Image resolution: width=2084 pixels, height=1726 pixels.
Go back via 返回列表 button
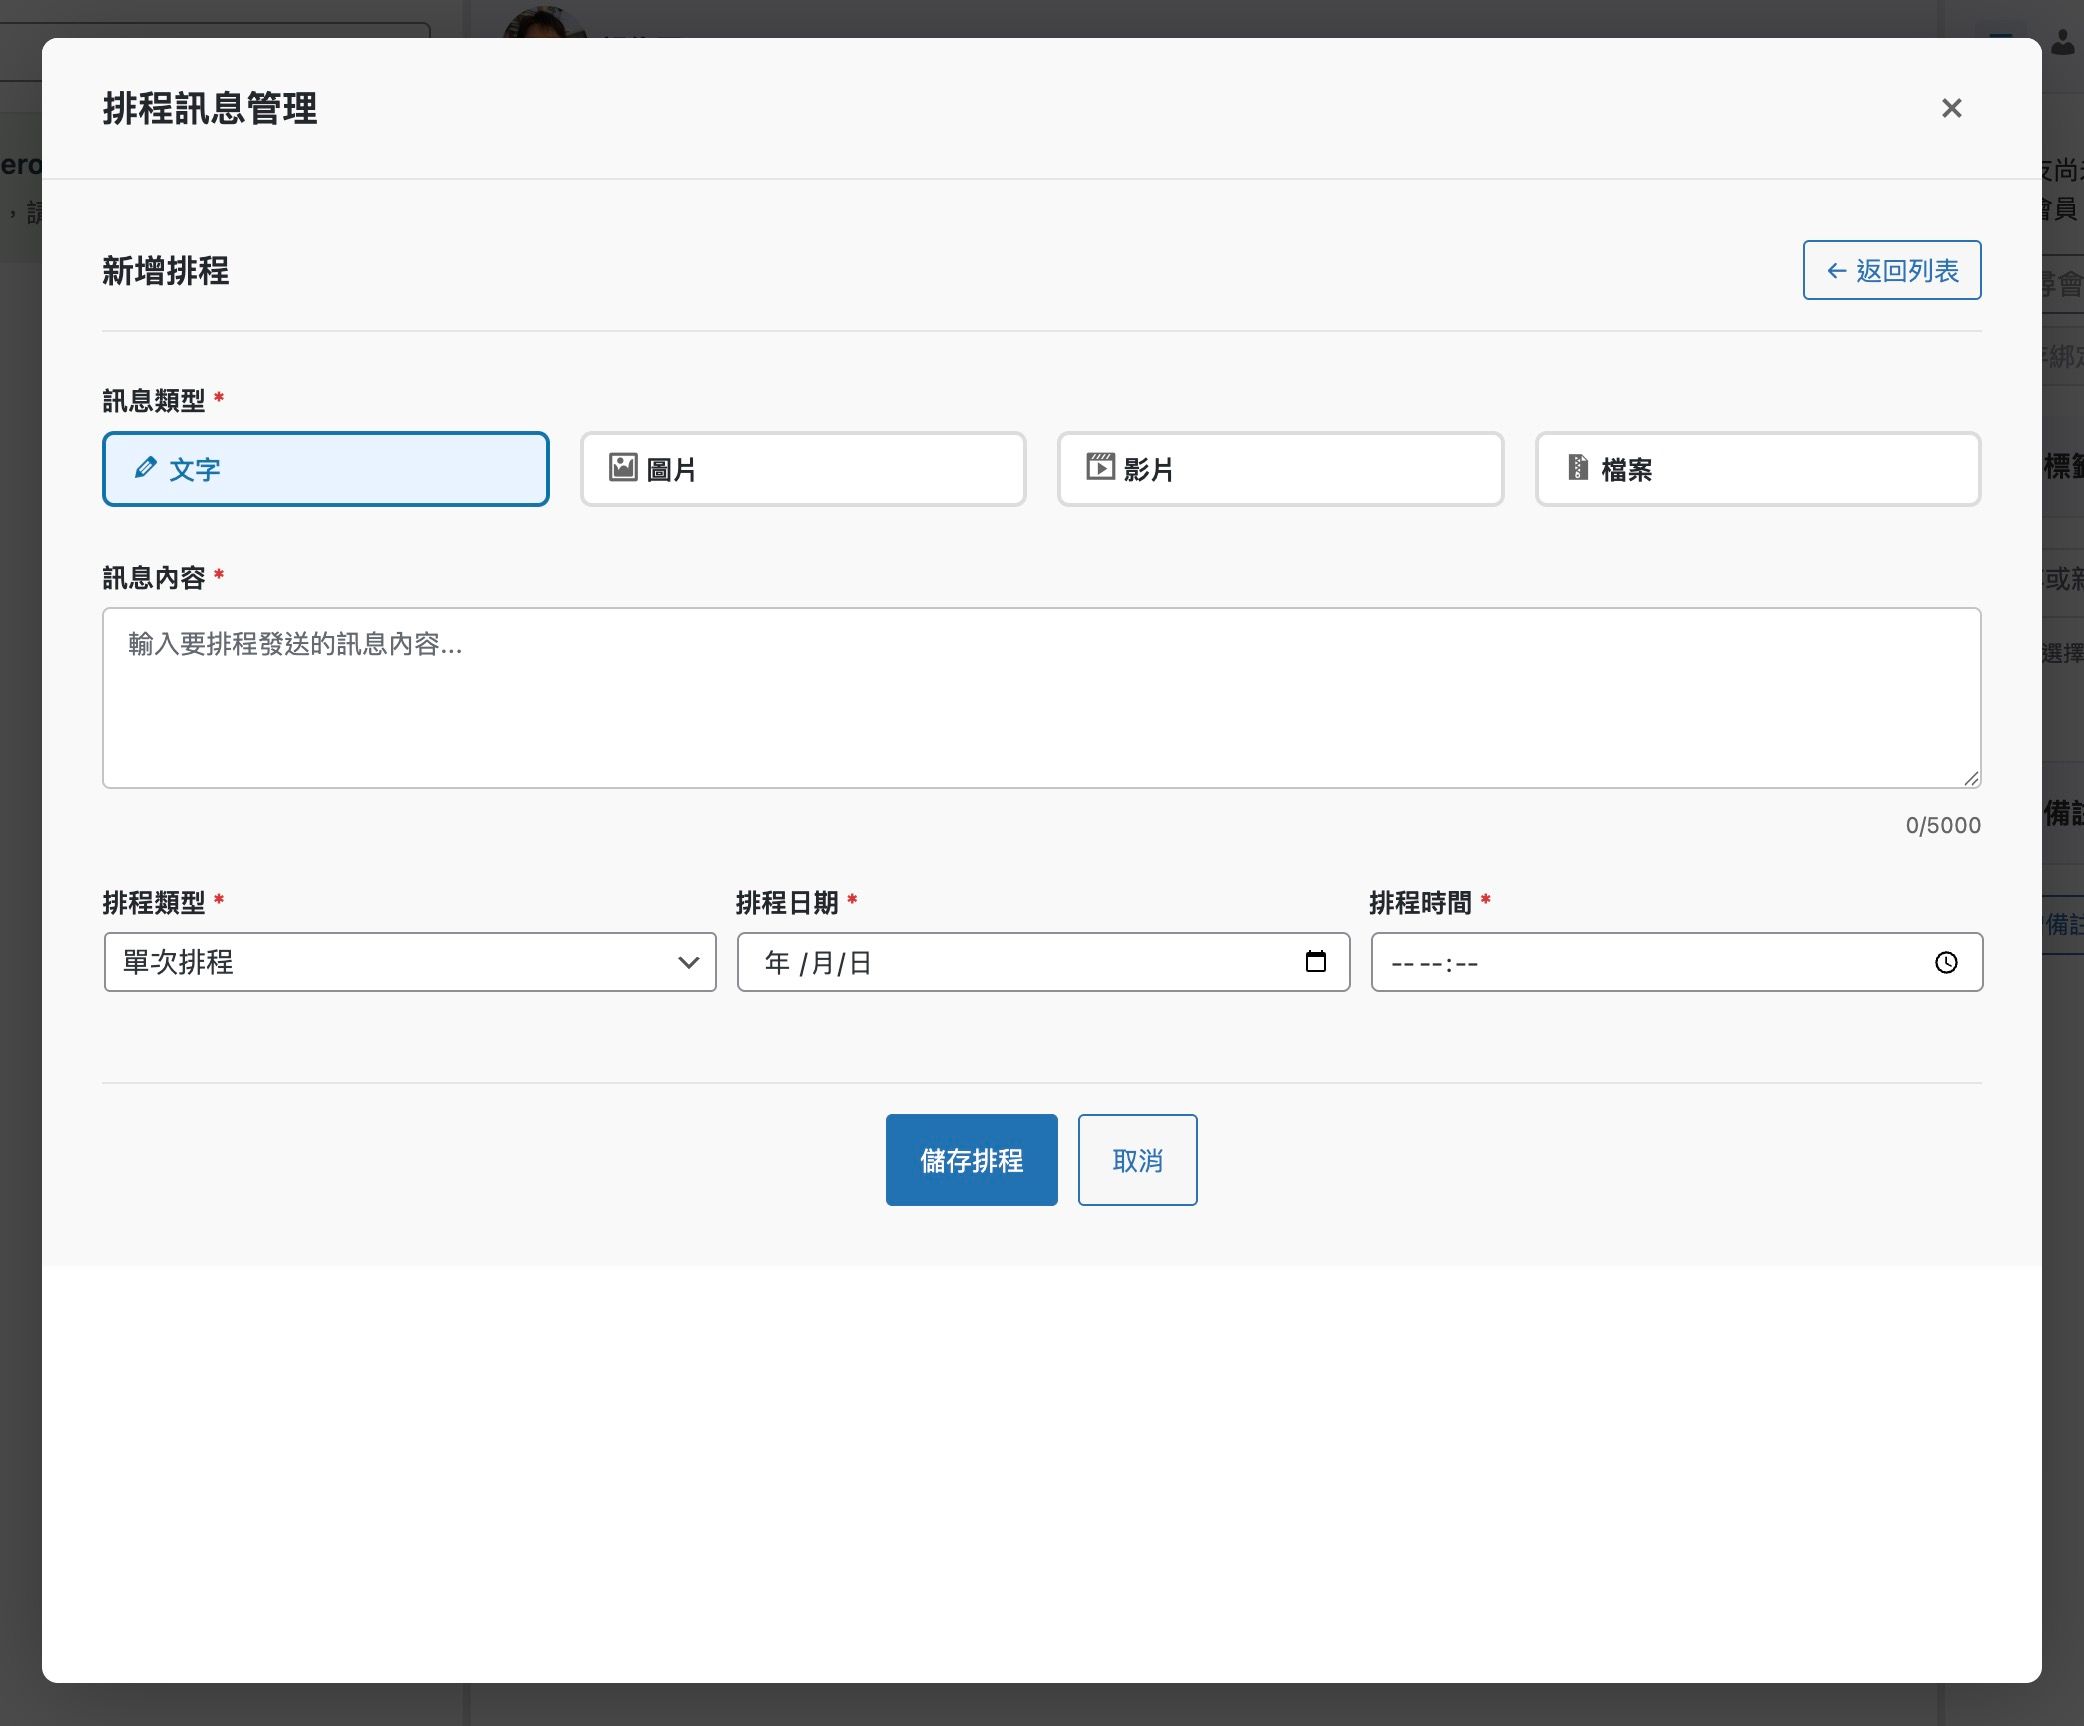1892,270
